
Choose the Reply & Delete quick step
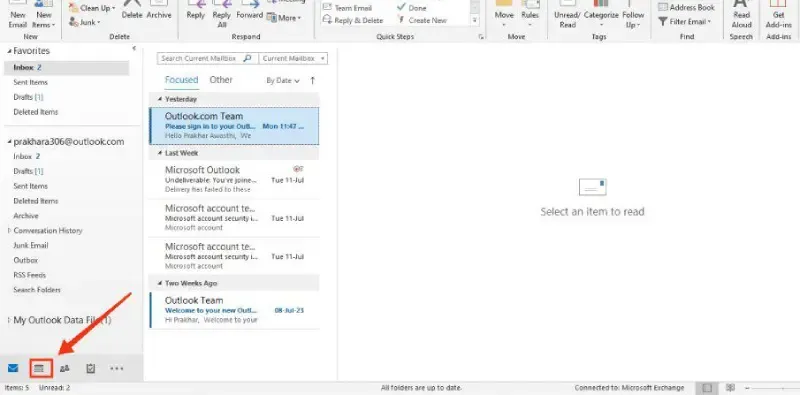(x=353, y=20)
